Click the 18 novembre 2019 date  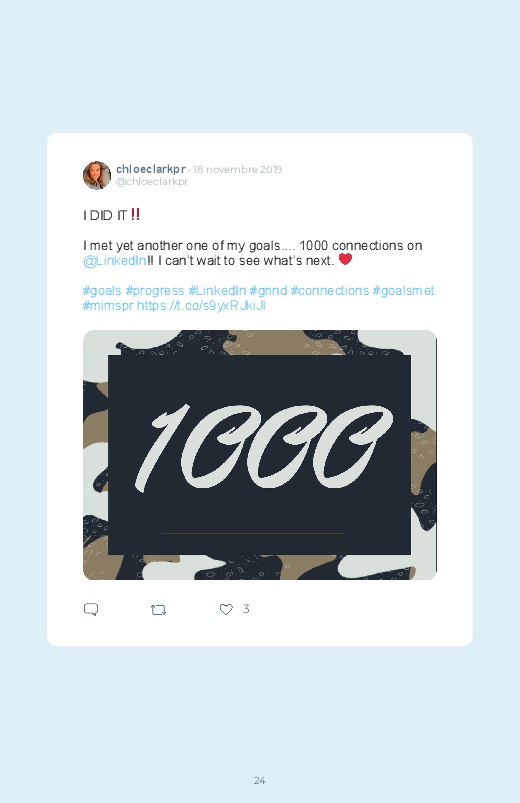[237, 170]
